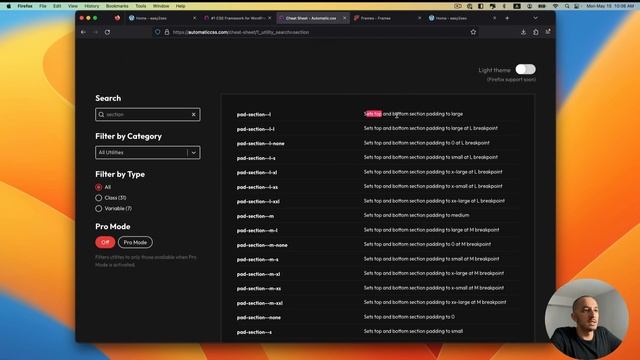Select the 'All' type radio button
Screen dimensions: 640x360
(98, 187)
